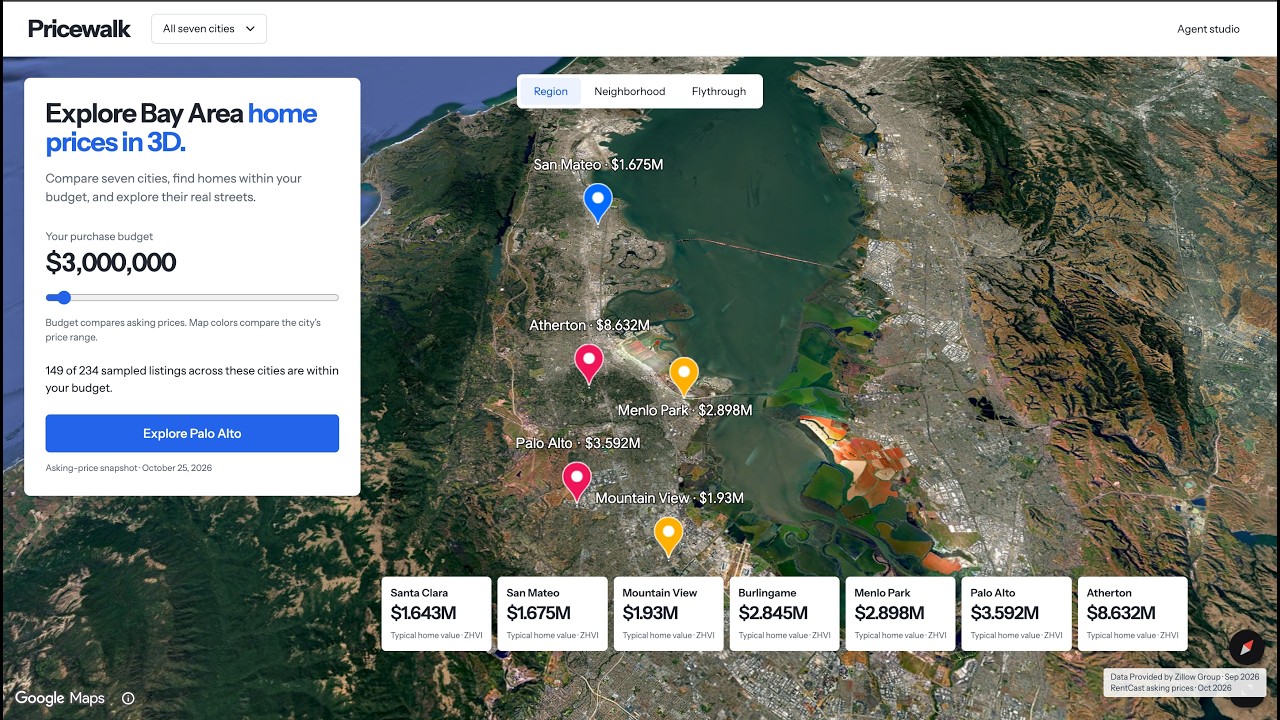The image size is (1280, 720).
Task: Open the All seven cities dropdown
Action: [209, 29]
